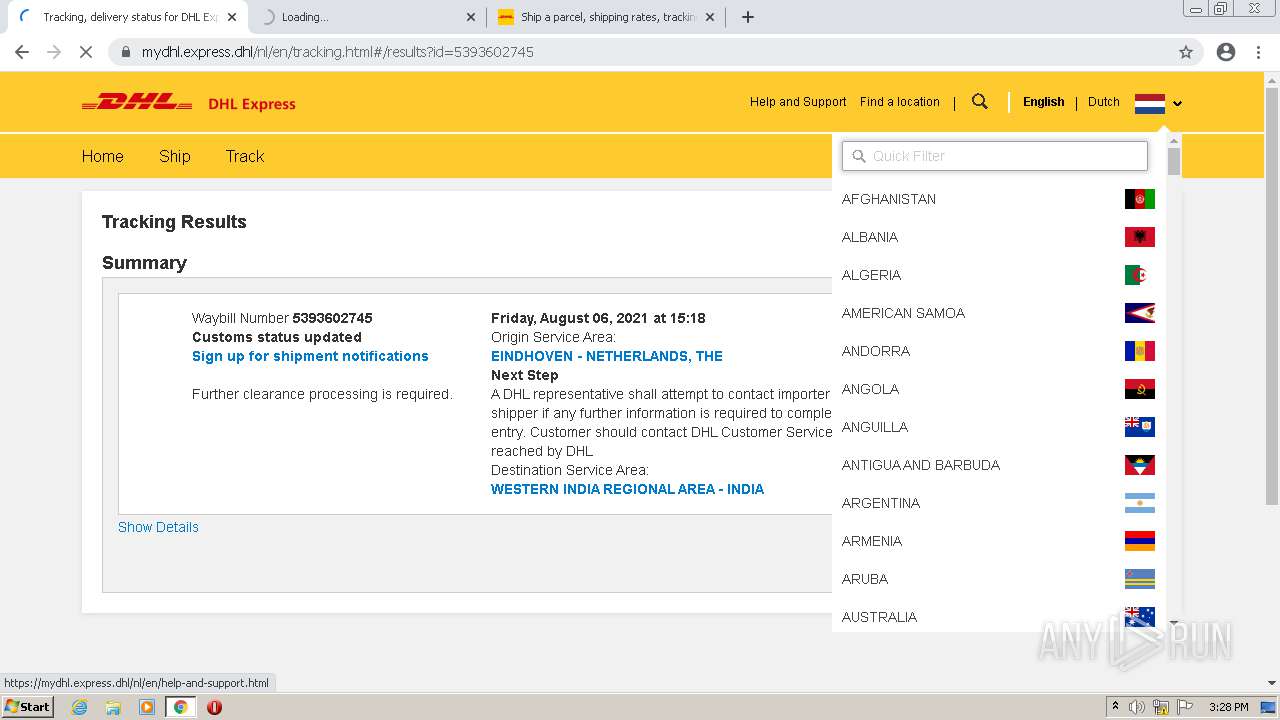Select the Armenia flag icon
Image resolution: width=1280 pixels, height=720 pixels.
pyautogui.click(x=1140, y=541)
